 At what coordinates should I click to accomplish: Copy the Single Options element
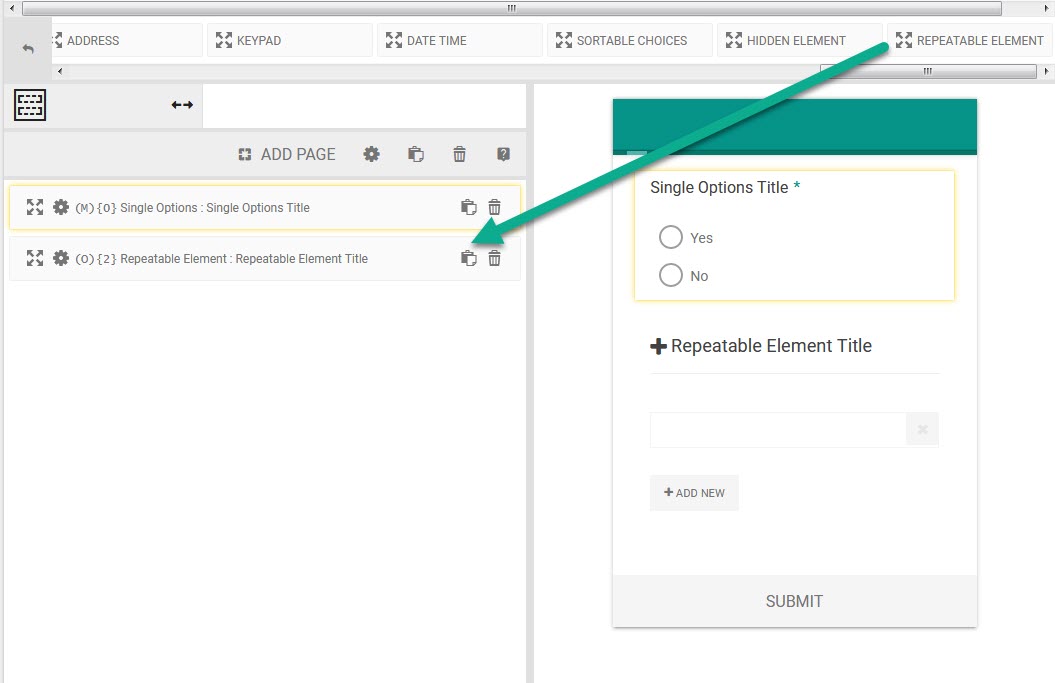tap(469, 207)
